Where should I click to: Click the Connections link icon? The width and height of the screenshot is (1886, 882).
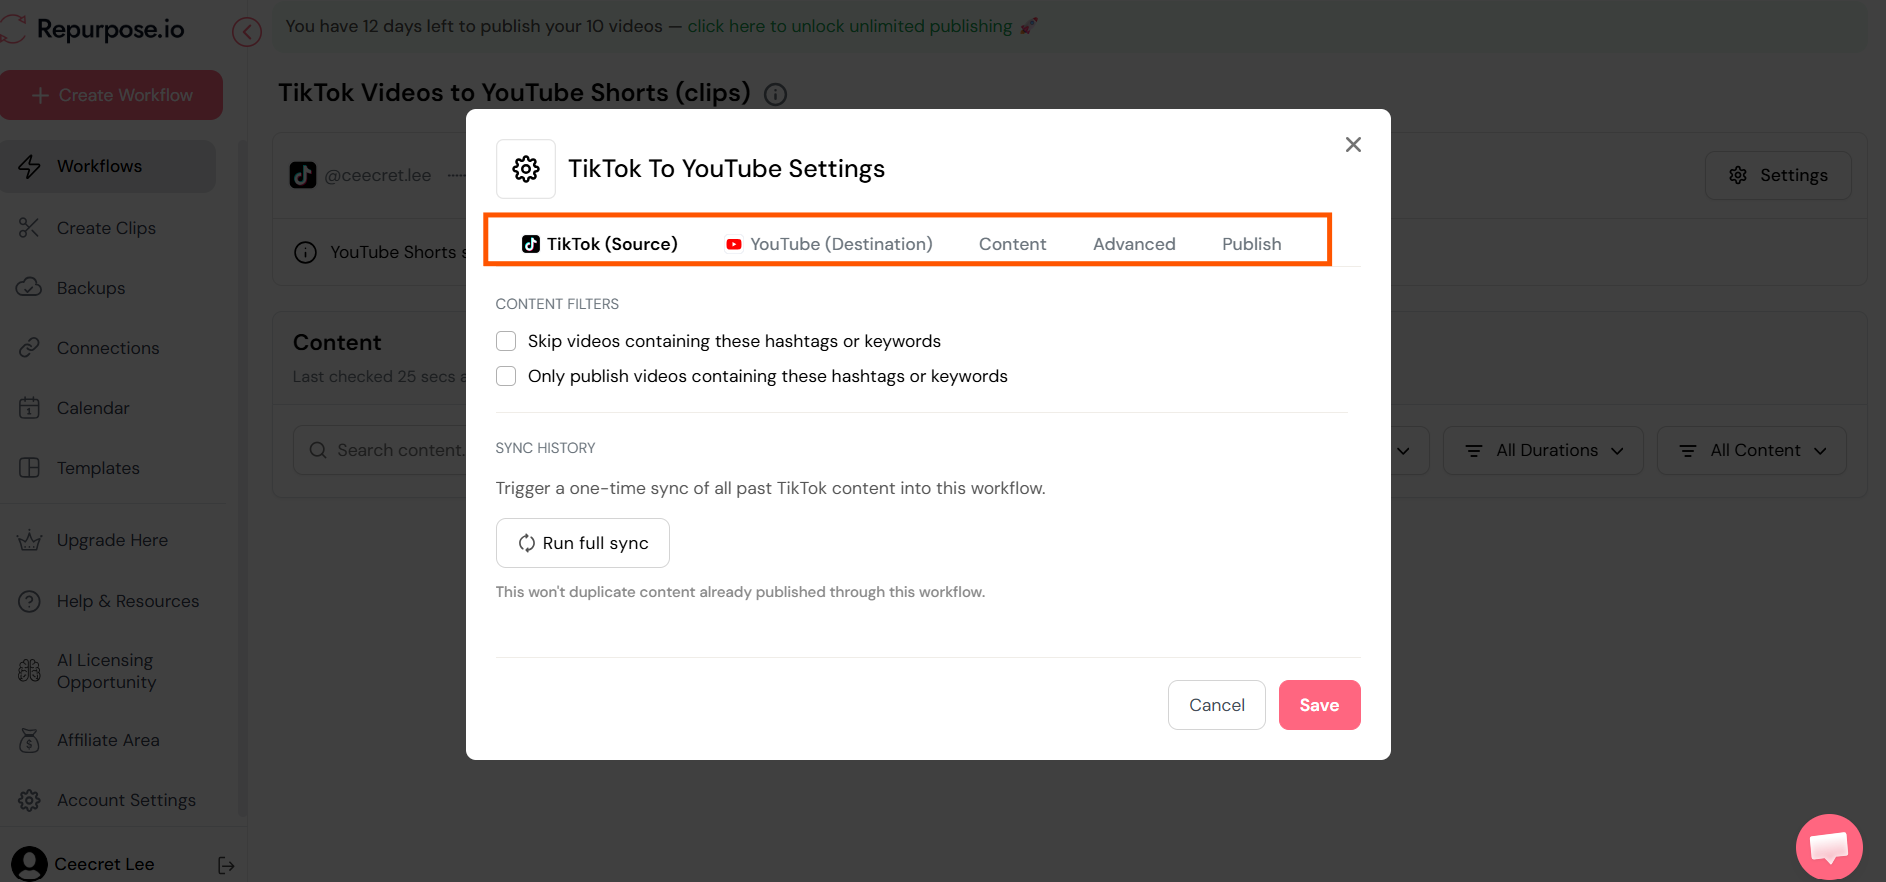(x=29, y=348)
